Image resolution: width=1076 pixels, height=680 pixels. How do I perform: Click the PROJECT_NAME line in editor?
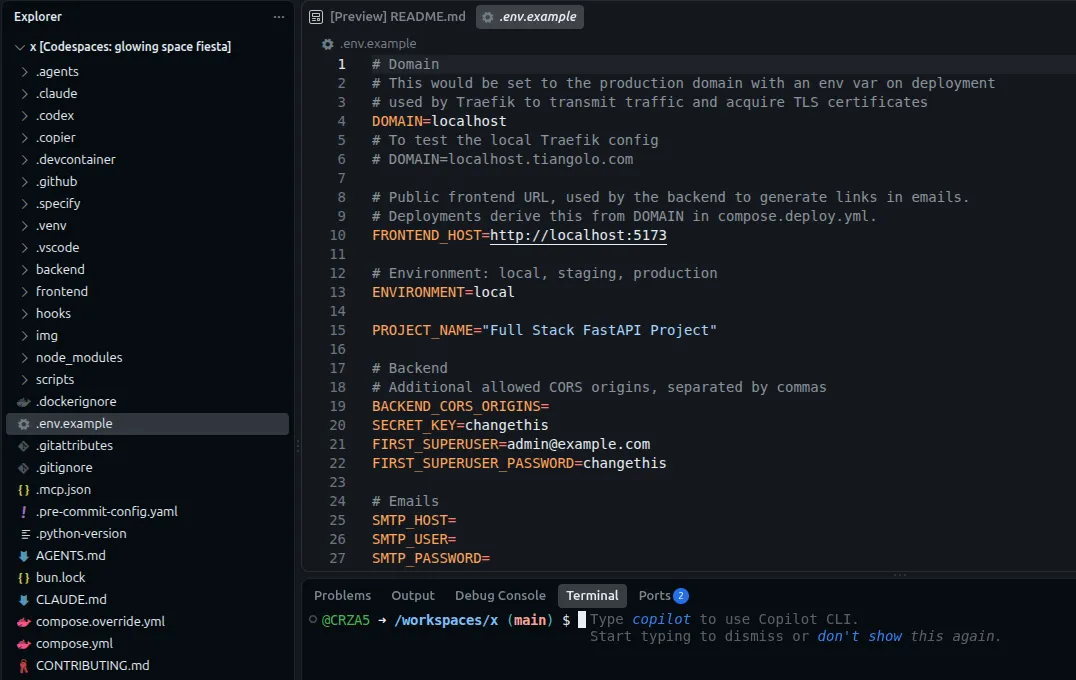coord(544,330)
